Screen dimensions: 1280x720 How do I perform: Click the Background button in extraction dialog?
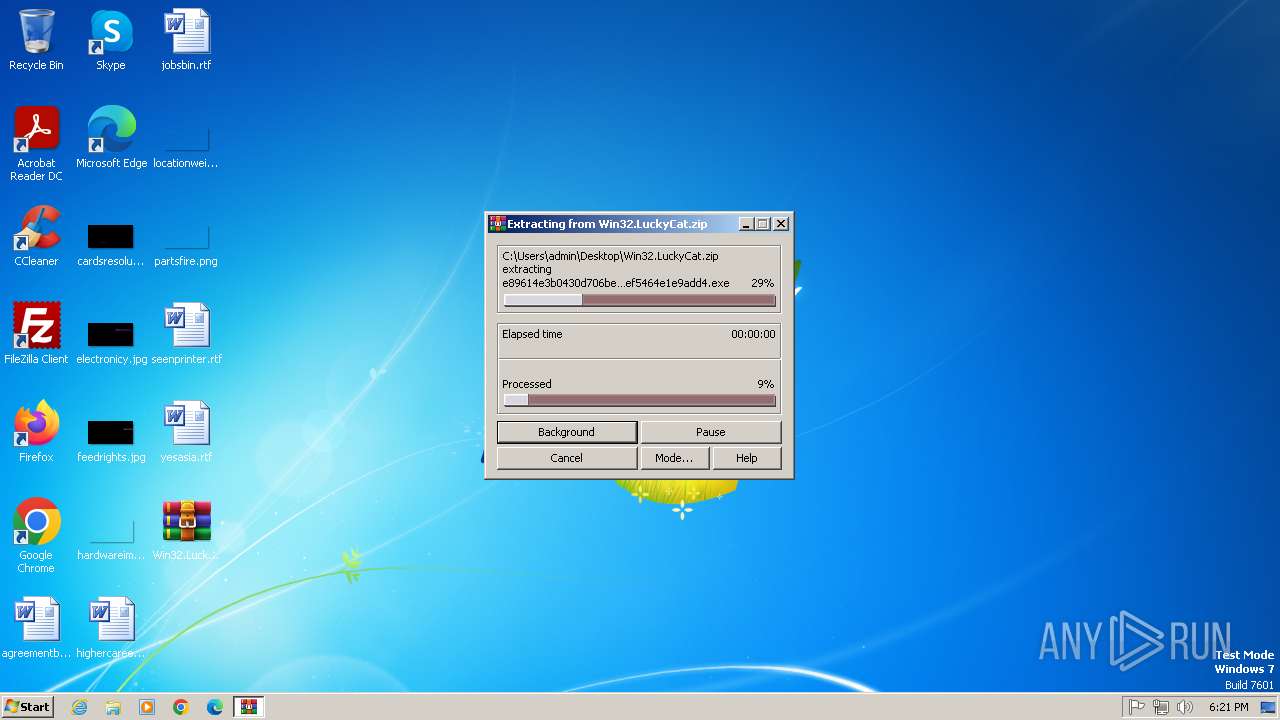(x=566, y=432)
